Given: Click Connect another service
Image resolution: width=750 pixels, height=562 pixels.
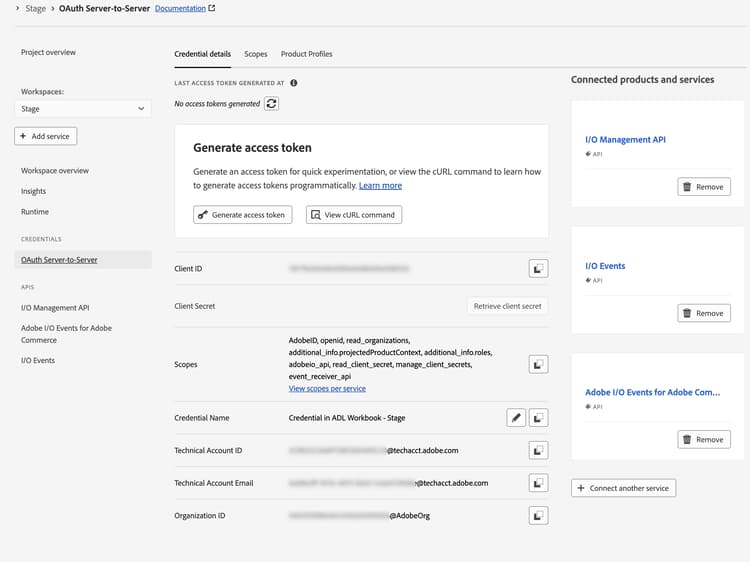Looking at the screenshot, I should pyautogui.click(x=624, y=488).
